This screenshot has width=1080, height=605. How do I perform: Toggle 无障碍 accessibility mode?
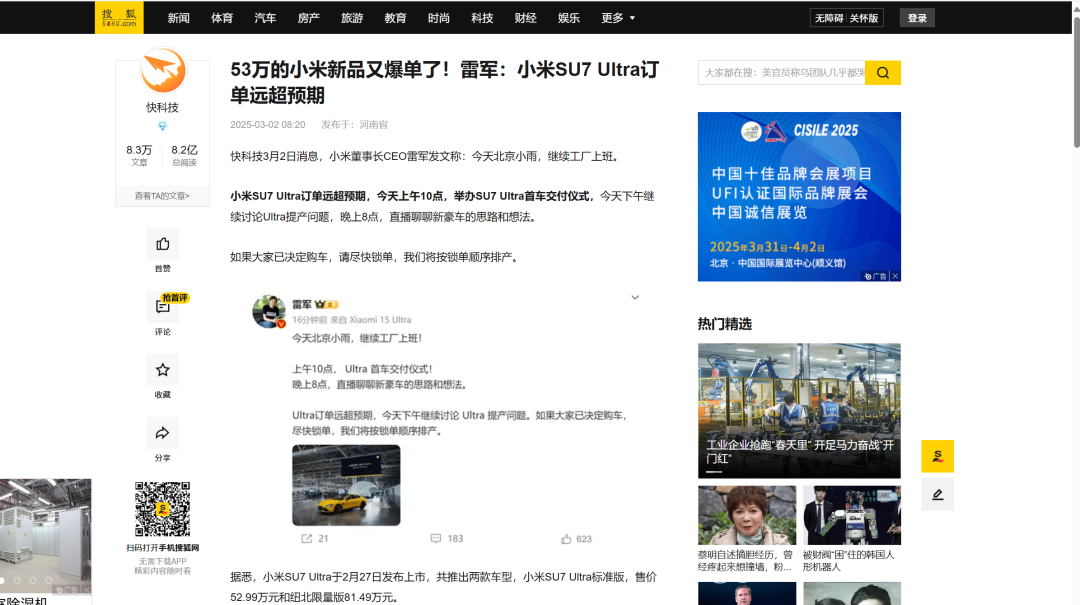829,18
